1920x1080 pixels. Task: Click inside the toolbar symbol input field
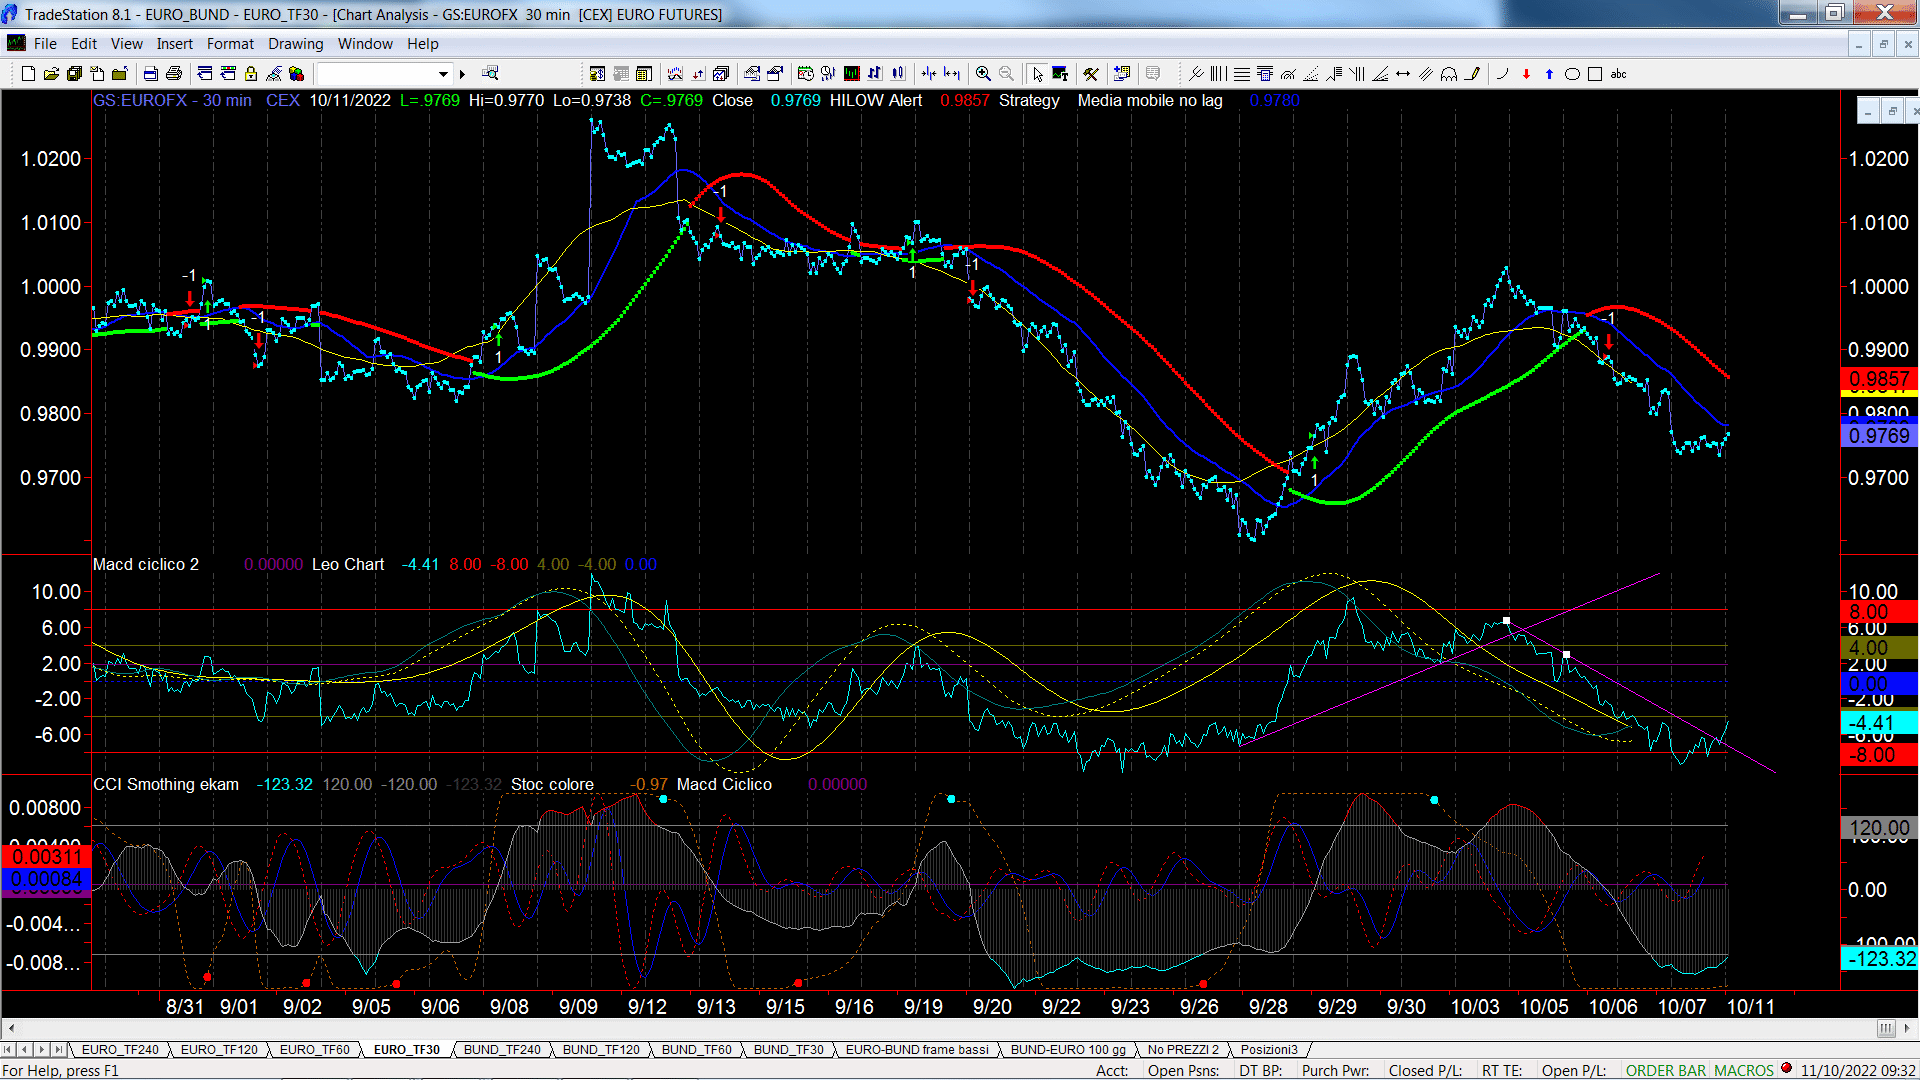(x=376, y=74)
